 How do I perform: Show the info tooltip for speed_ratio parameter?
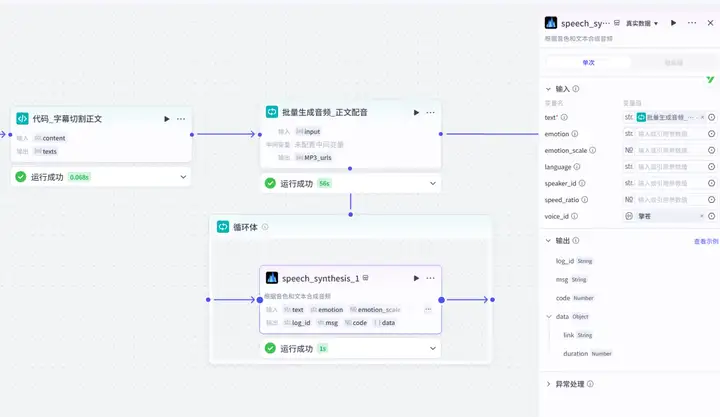[x=585, y=200]
